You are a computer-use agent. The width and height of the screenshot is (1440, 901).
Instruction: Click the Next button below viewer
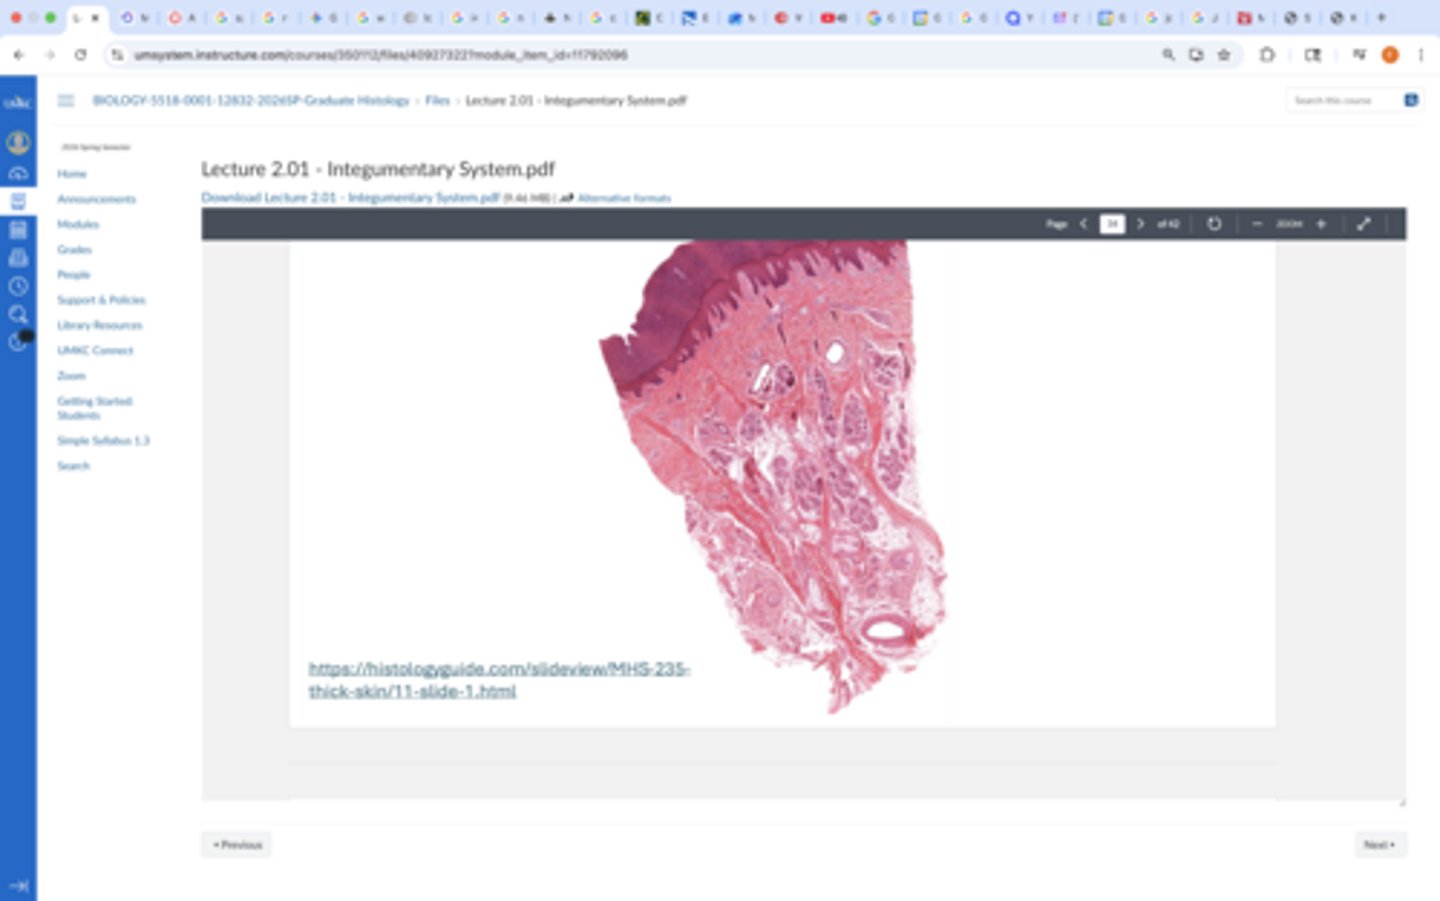[1380, 845]
